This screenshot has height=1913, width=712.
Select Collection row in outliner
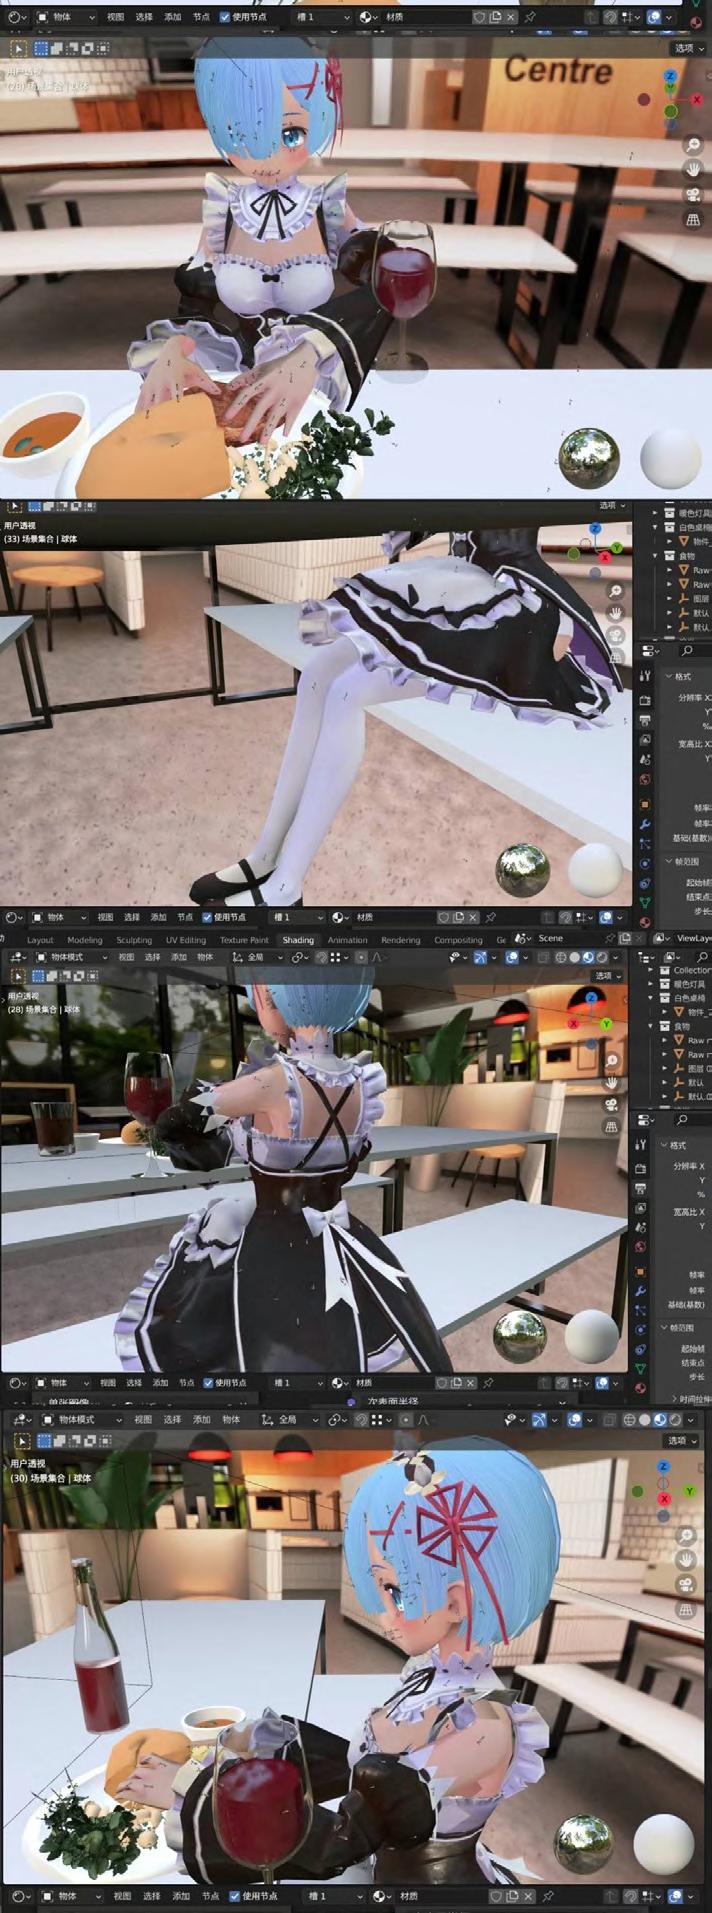tap(690, 971)
